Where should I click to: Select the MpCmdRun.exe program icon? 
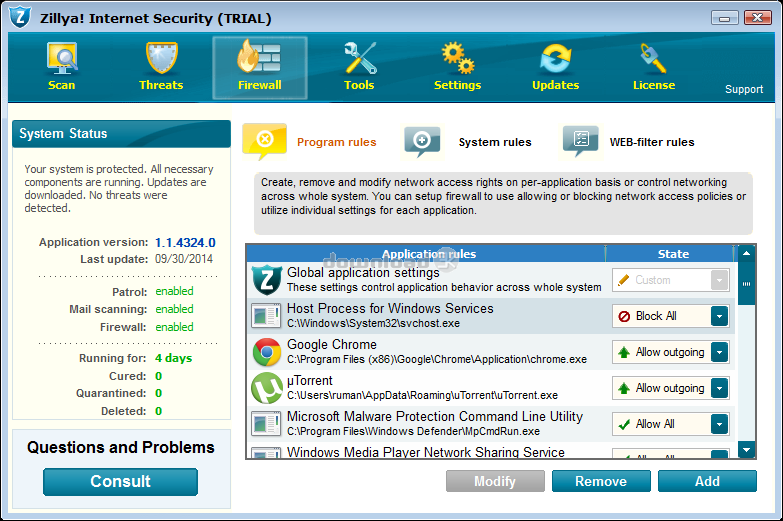click(266, 424)
